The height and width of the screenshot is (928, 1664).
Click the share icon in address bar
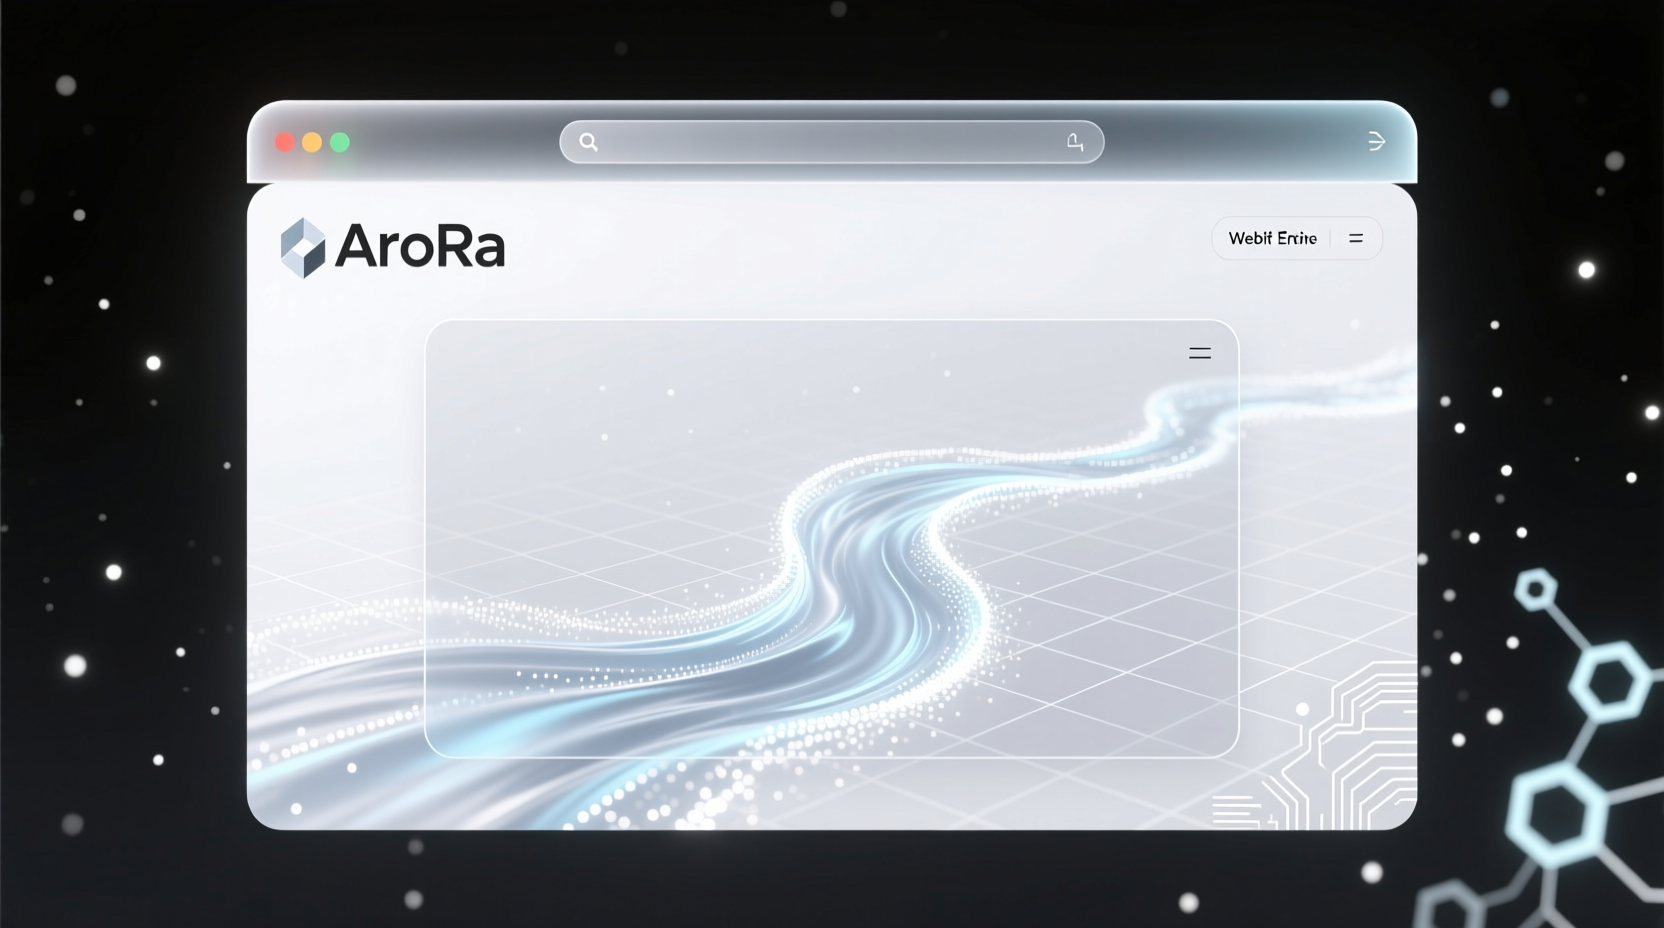(1075, 142)
